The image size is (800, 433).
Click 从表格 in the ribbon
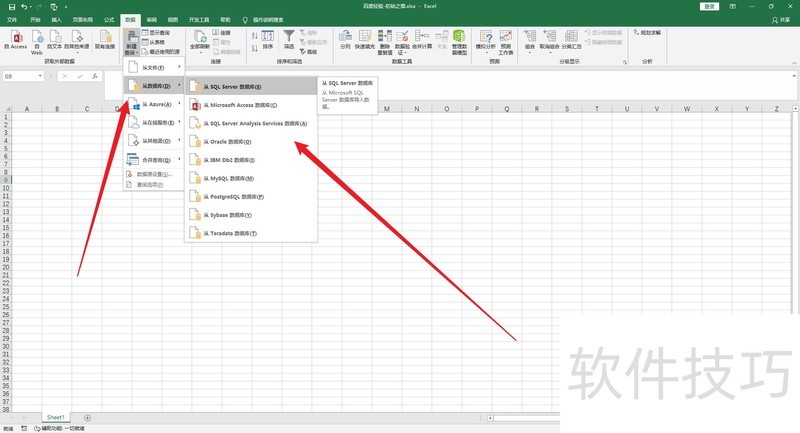pyautogui.click(x=153, y=42)
